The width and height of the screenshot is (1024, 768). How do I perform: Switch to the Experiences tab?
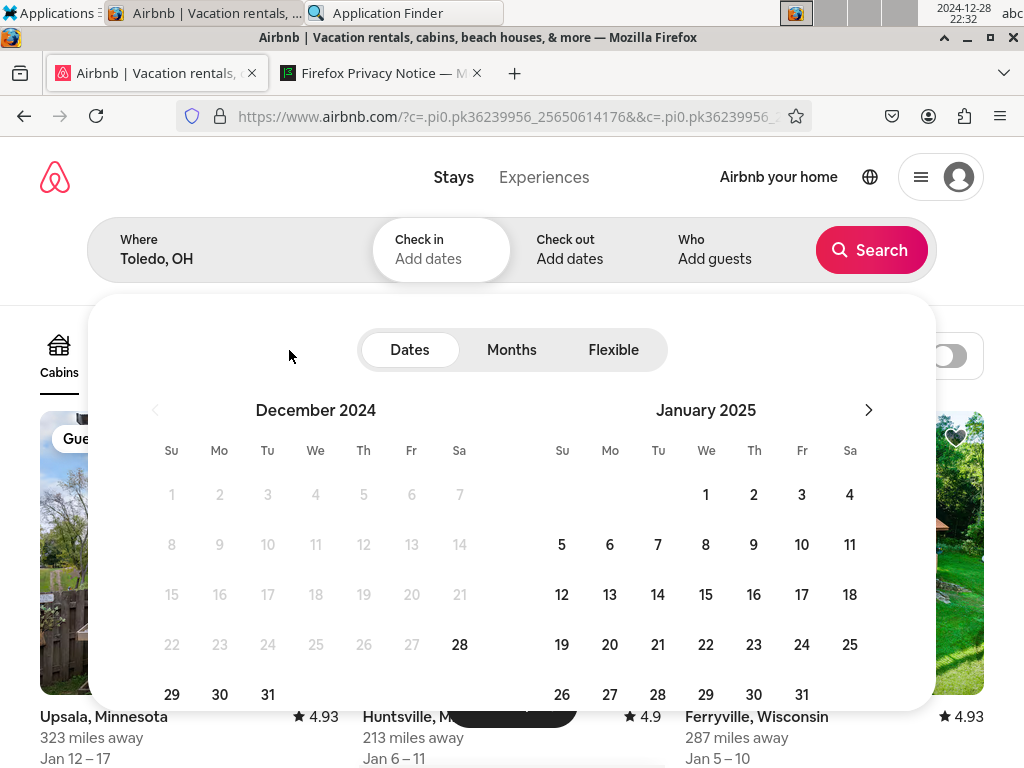tap(544, 177)
